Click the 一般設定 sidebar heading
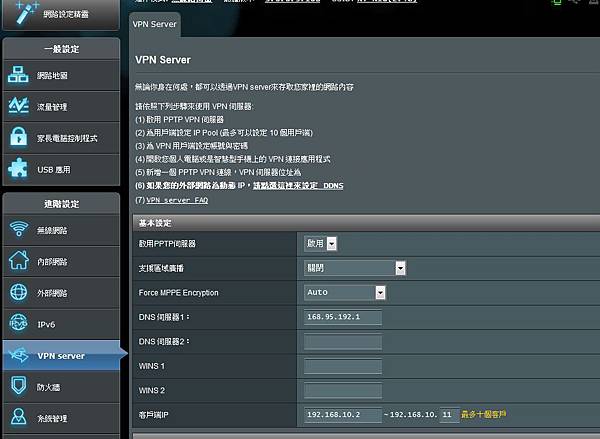 point(61,49)
